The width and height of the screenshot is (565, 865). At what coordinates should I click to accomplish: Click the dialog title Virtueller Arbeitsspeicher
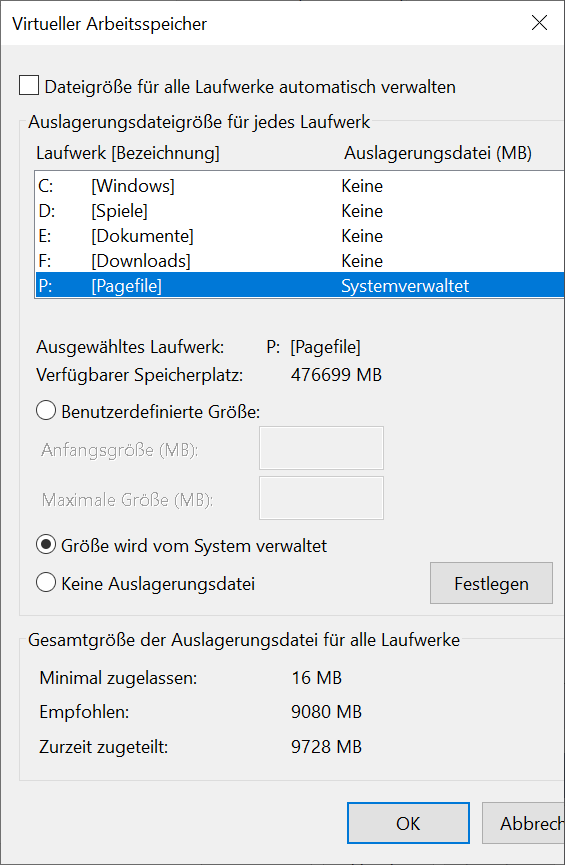(109, 24)
